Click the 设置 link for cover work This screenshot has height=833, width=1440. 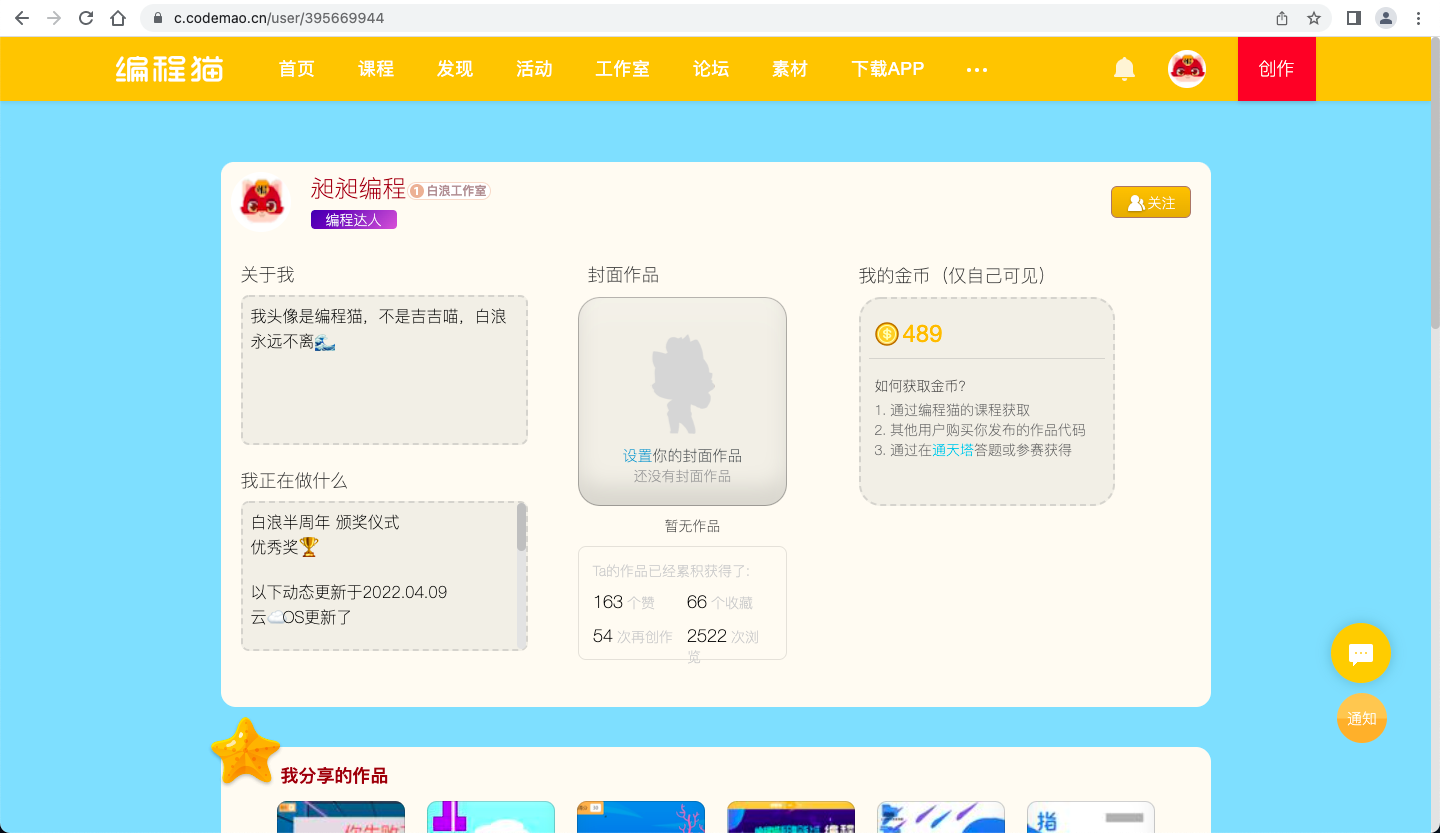[637, 456]
